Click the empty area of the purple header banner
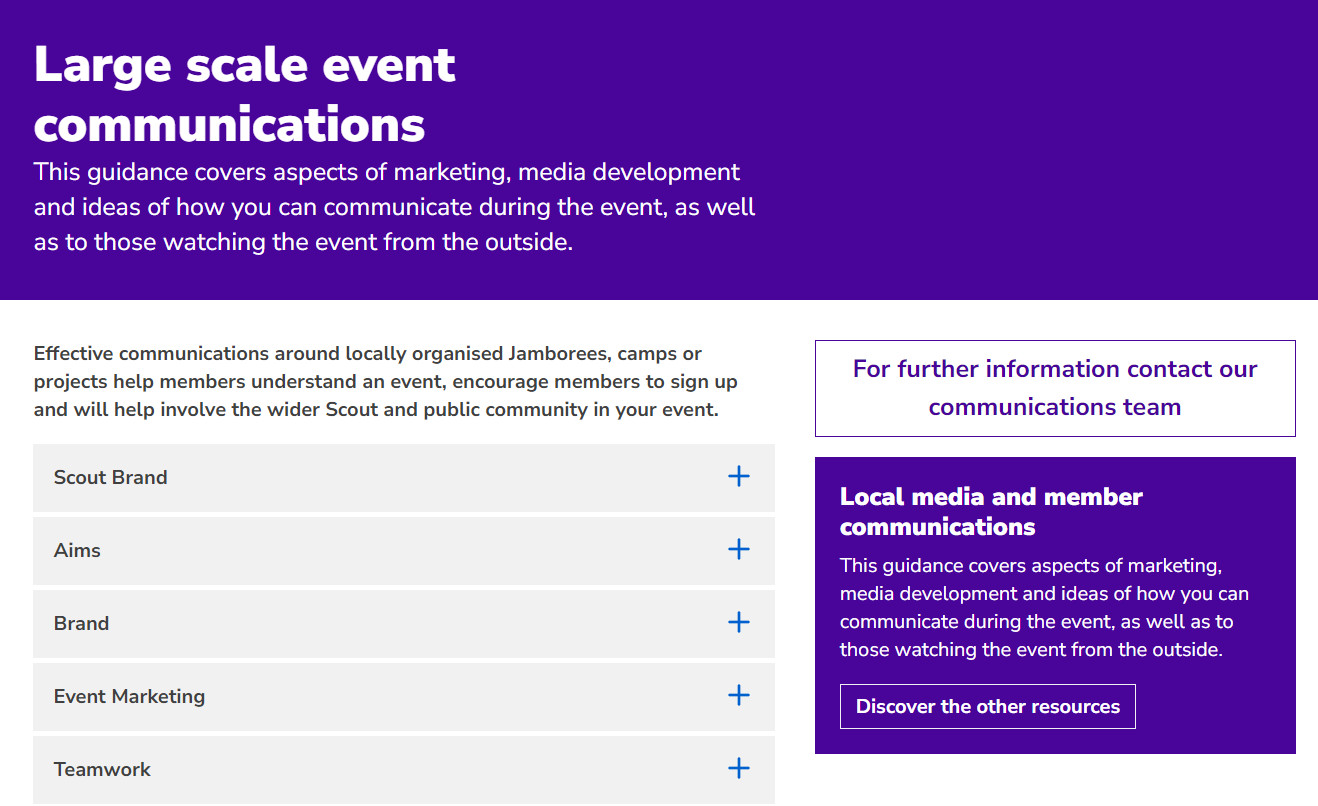Image resolution: width=1318 pixels, height=806 pixels. click(1040, 150)
